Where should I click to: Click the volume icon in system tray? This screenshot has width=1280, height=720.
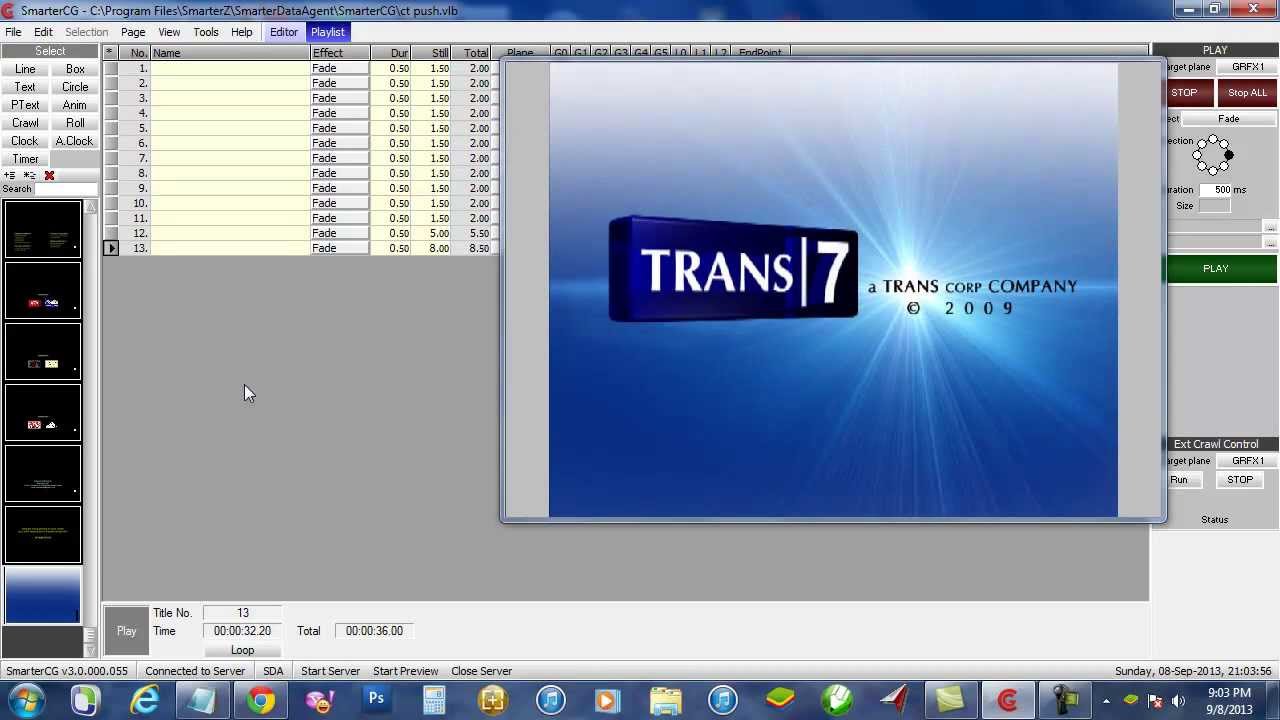tap(1178, 700)
